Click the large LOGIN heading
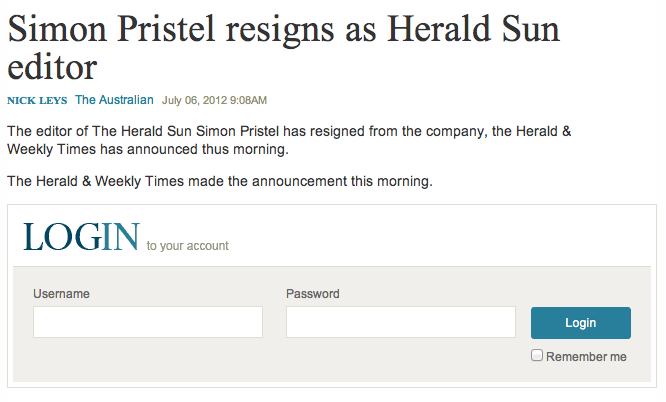This screenshot has width=666, height=402. 80,238
